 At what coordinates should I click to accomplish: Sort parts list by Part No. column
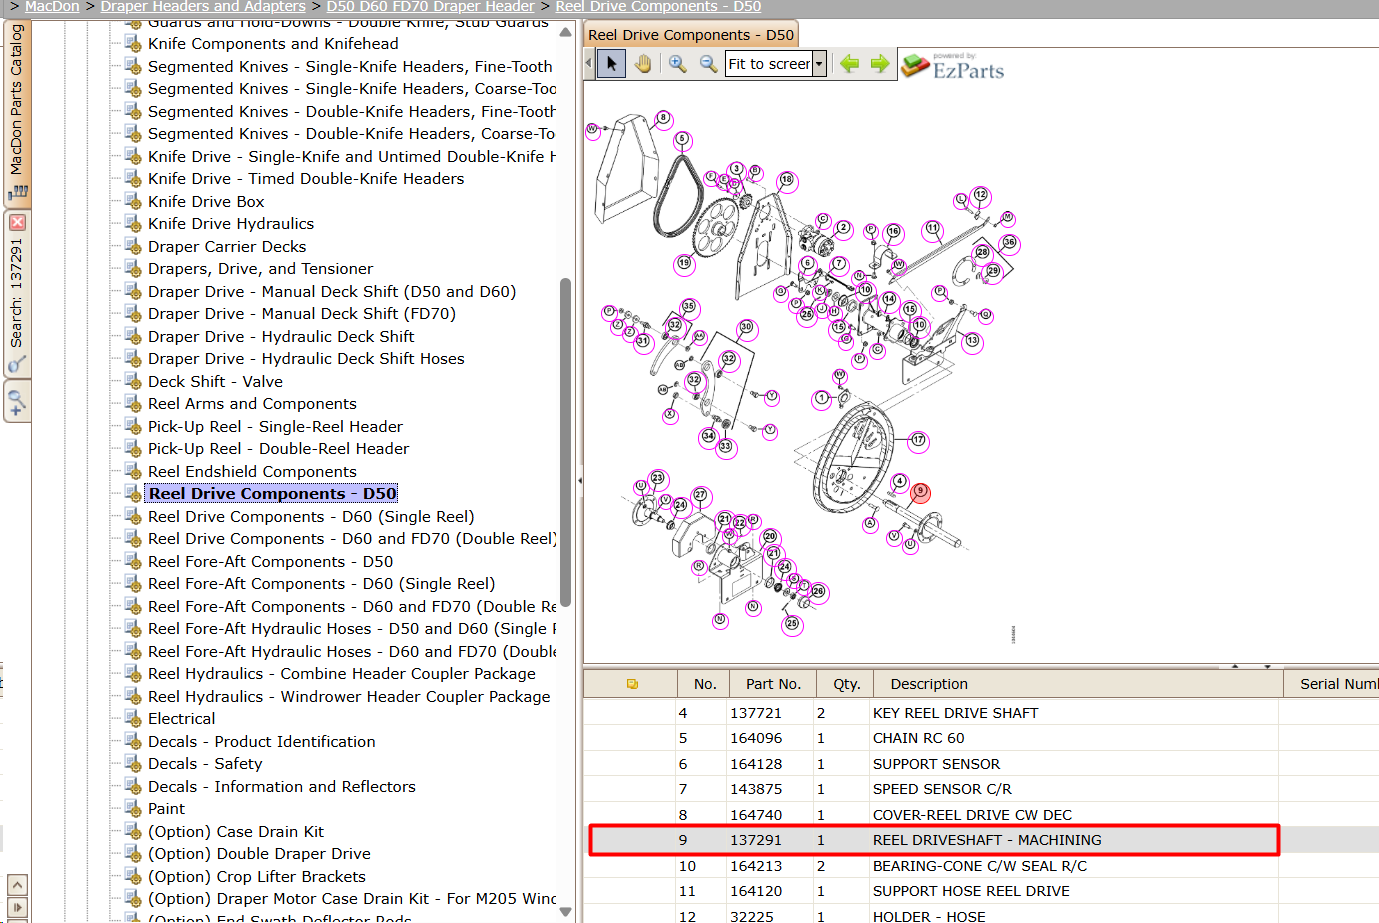(x=773, y=684)
